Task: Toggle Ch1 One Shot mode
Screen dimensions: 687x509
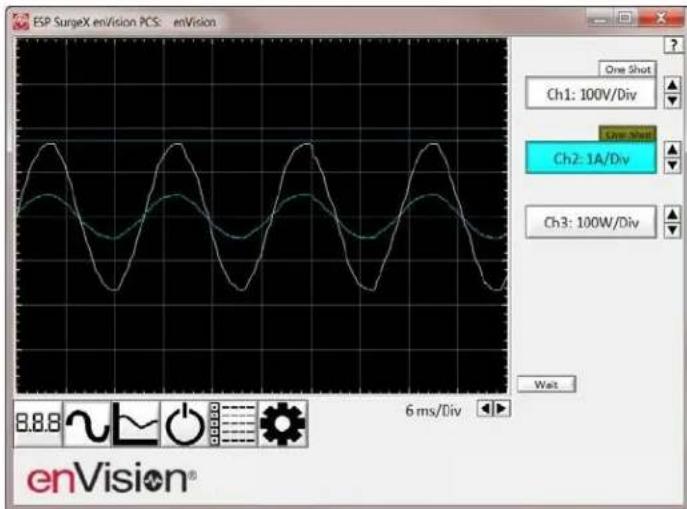Action: [627, 69]
